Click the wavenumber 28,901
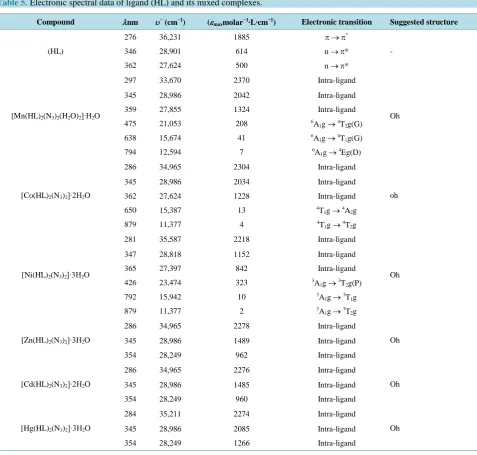Image resolution: width=477 pixels, height=455 pixels. pyautogui.click(x=170, y=51)
